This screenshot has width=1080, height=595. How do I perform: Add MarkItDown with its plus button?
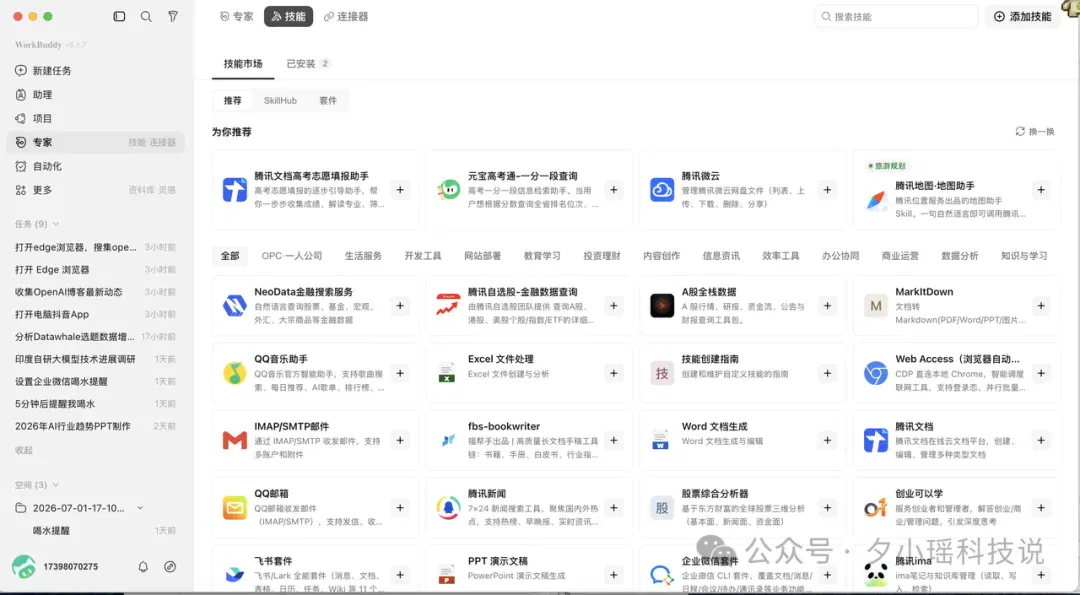point(1041,305)
